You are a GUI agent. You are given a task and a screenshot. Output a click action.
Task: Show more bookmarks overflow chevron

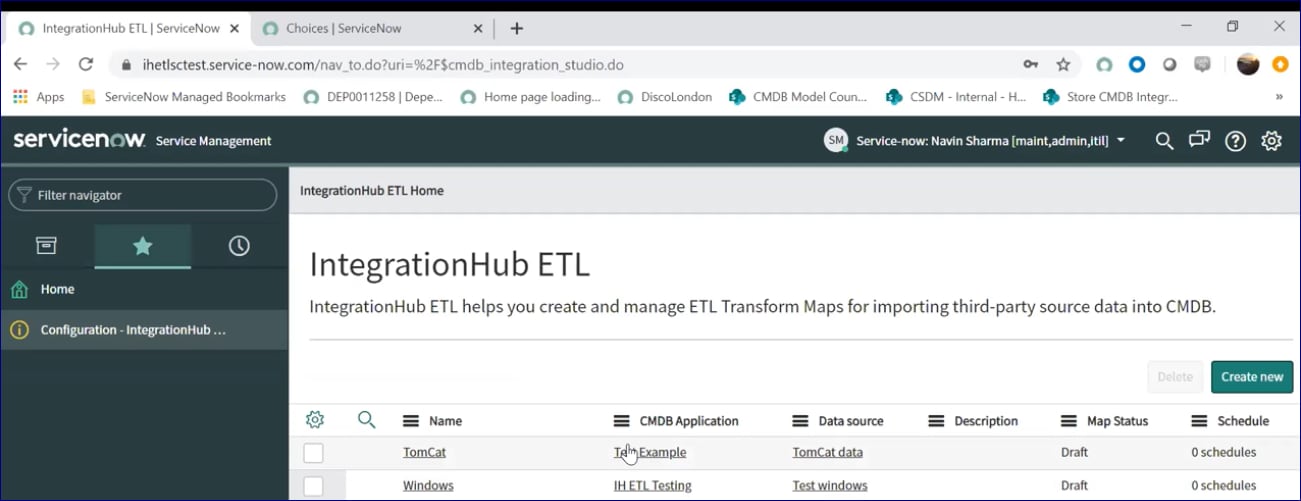point(1279,97)
